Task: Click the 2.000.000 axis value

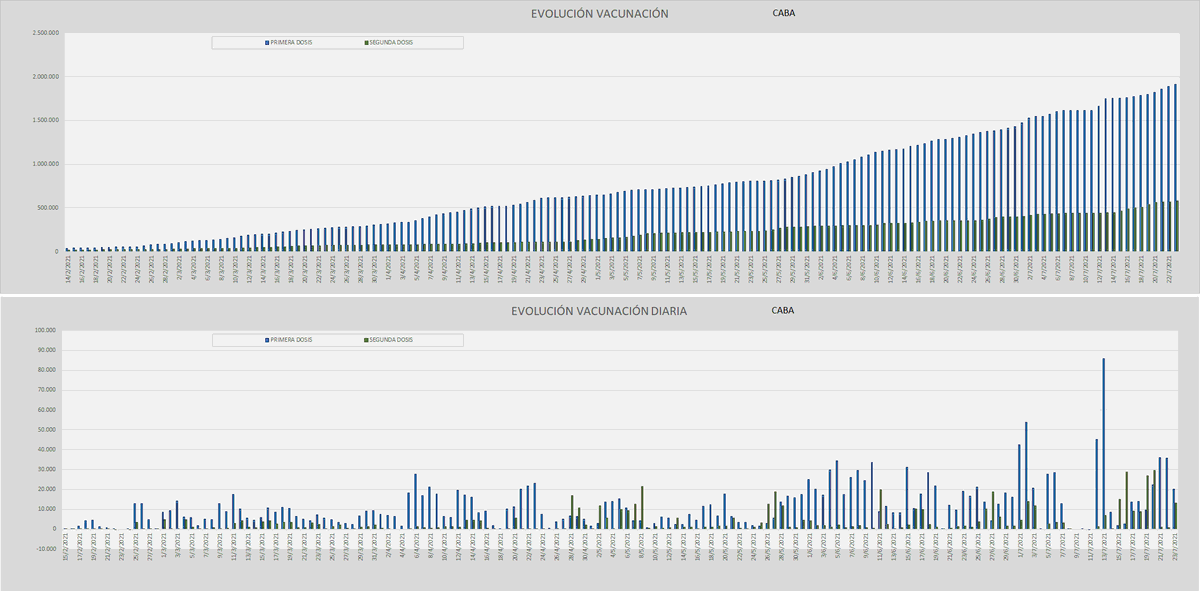Action: tap(47, 77)
